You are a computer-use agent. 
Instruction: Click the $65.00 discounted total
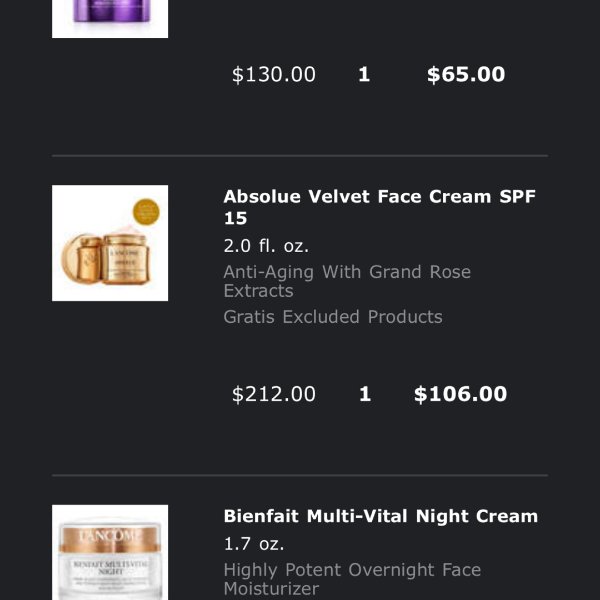pos(466,74)
